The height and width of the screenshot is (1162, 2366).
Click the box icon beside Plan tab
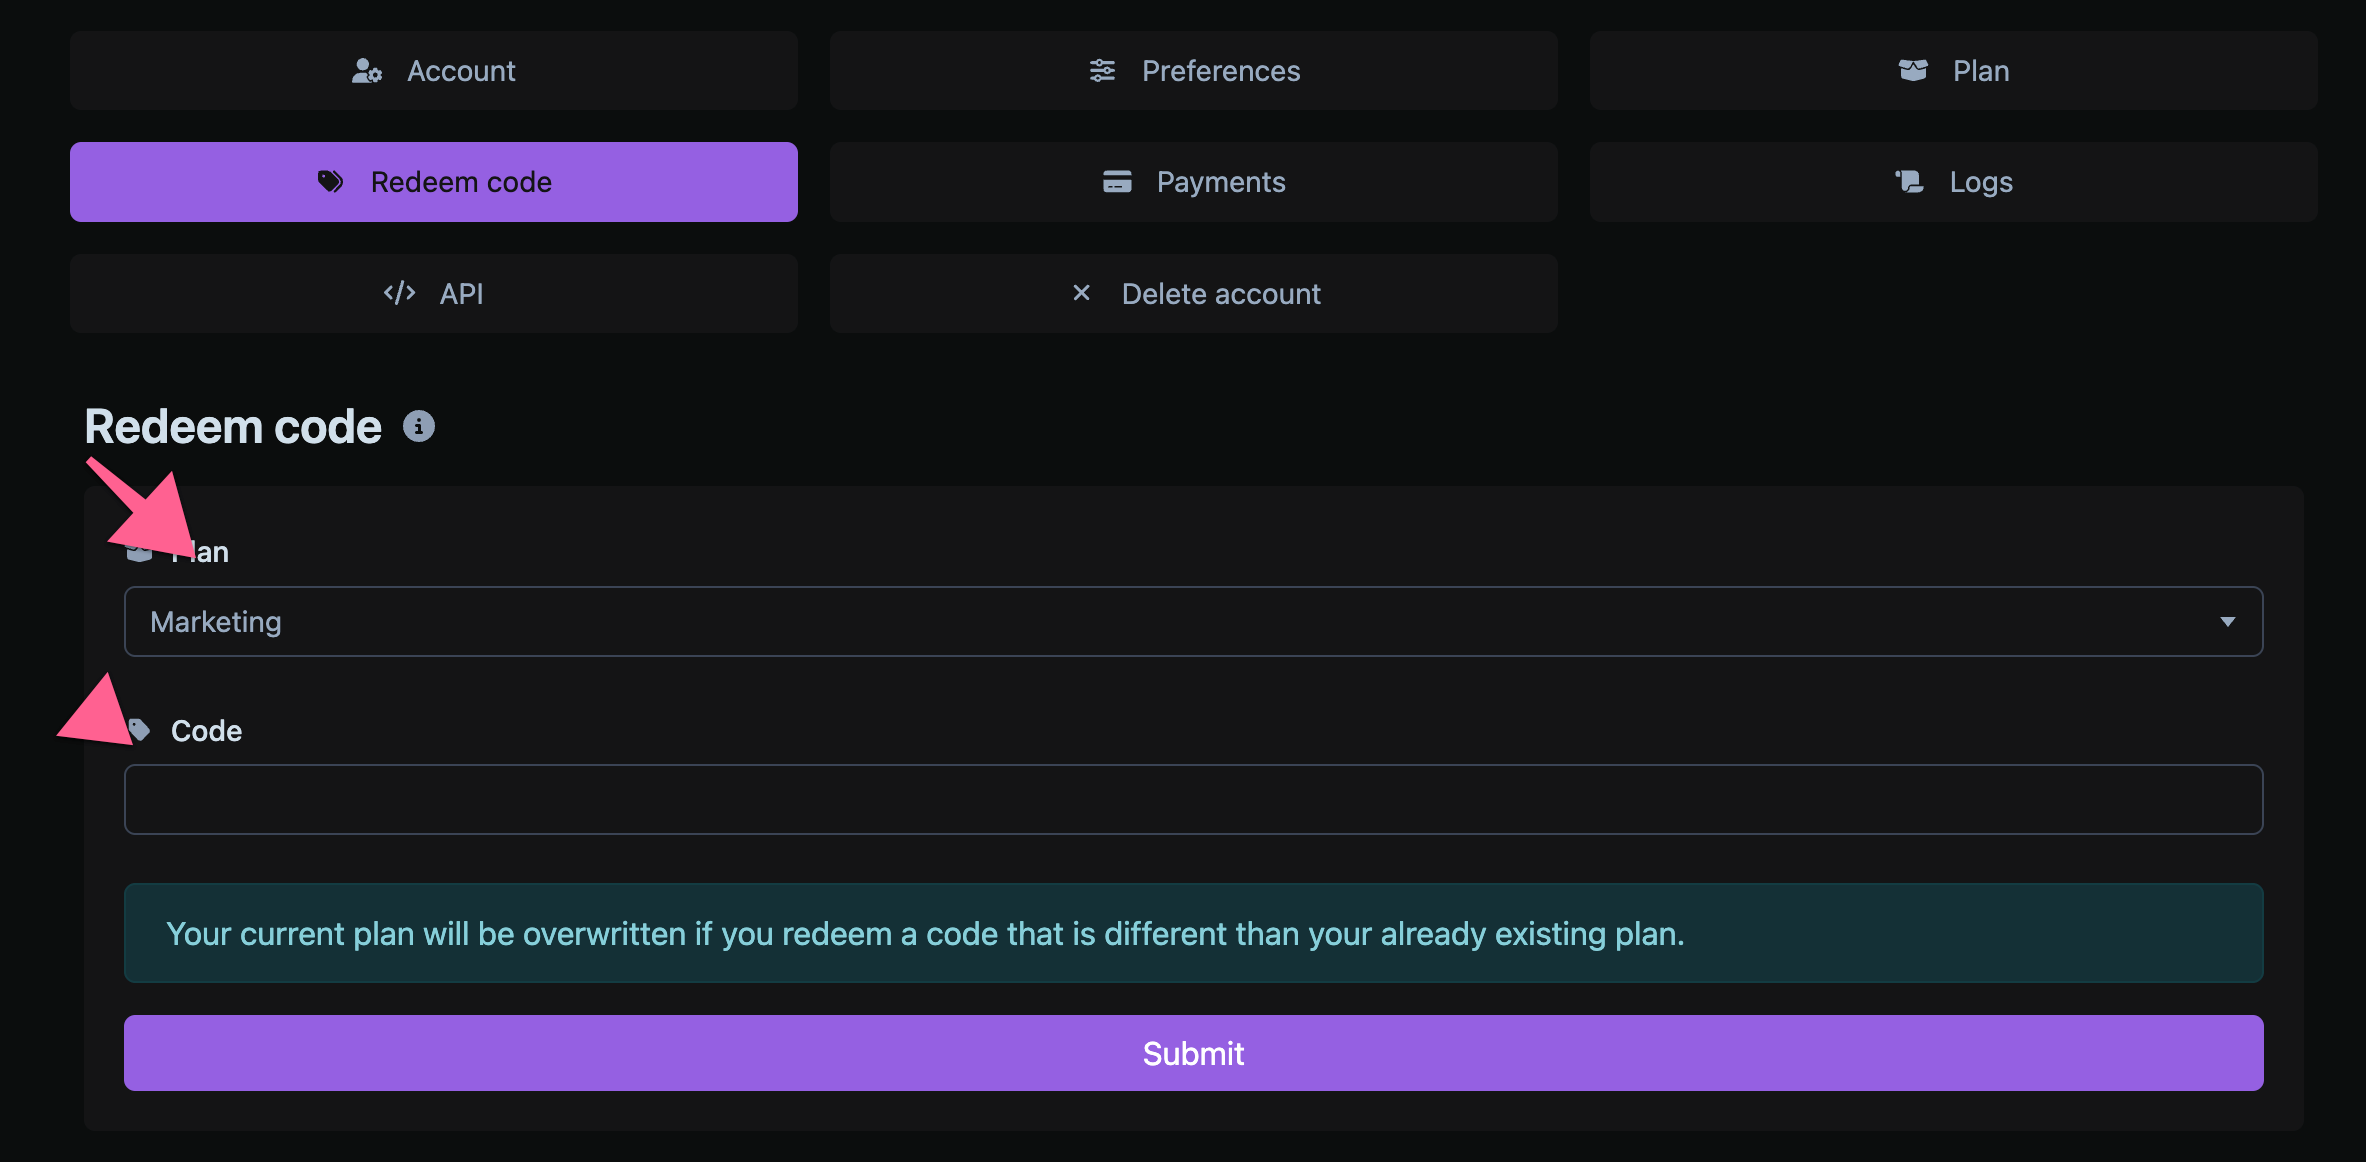pos(1913,71)
